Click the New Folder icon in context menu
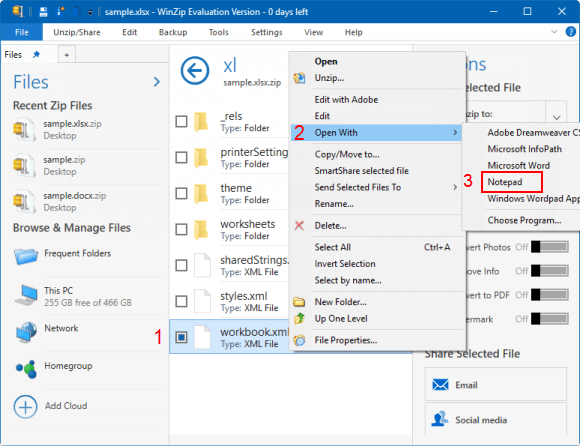580x446 pixels. point(299,302)
